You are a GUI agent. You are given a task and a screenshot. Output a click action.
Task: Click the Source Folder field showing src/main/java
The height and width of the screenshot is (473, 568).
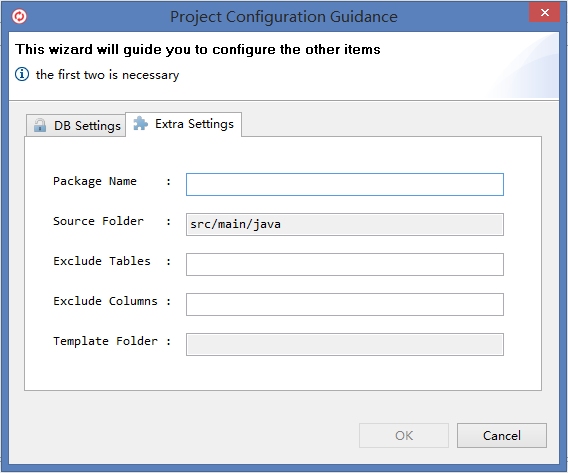344,224
